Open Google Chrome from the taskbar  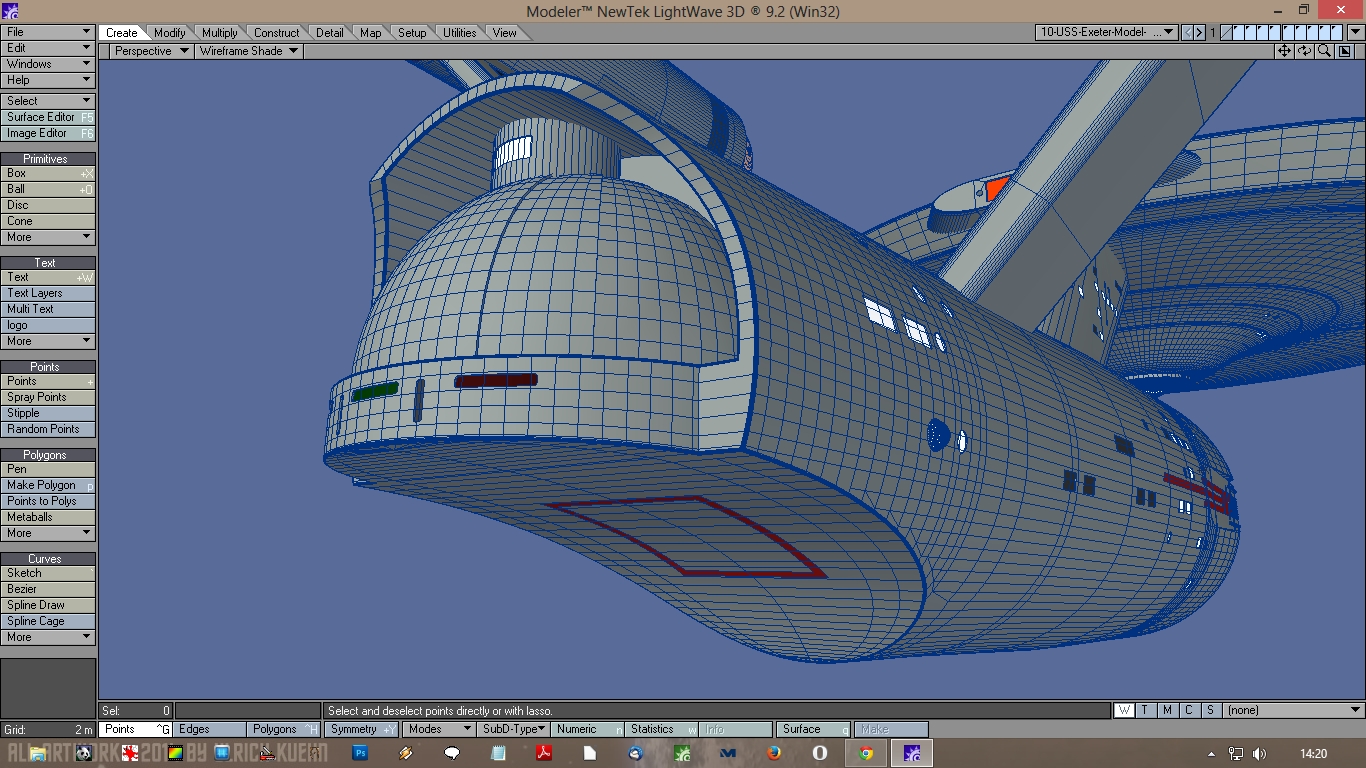click(x=866, y=753)
